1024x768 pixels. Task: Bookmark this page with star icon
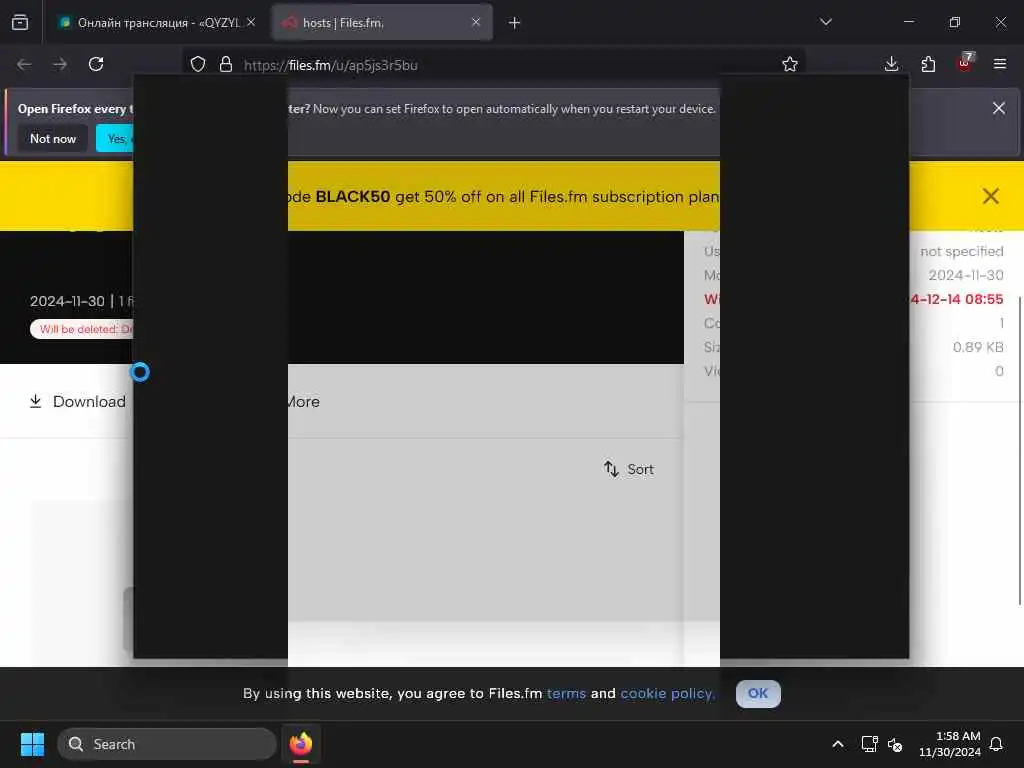click(x=790, y=64)
